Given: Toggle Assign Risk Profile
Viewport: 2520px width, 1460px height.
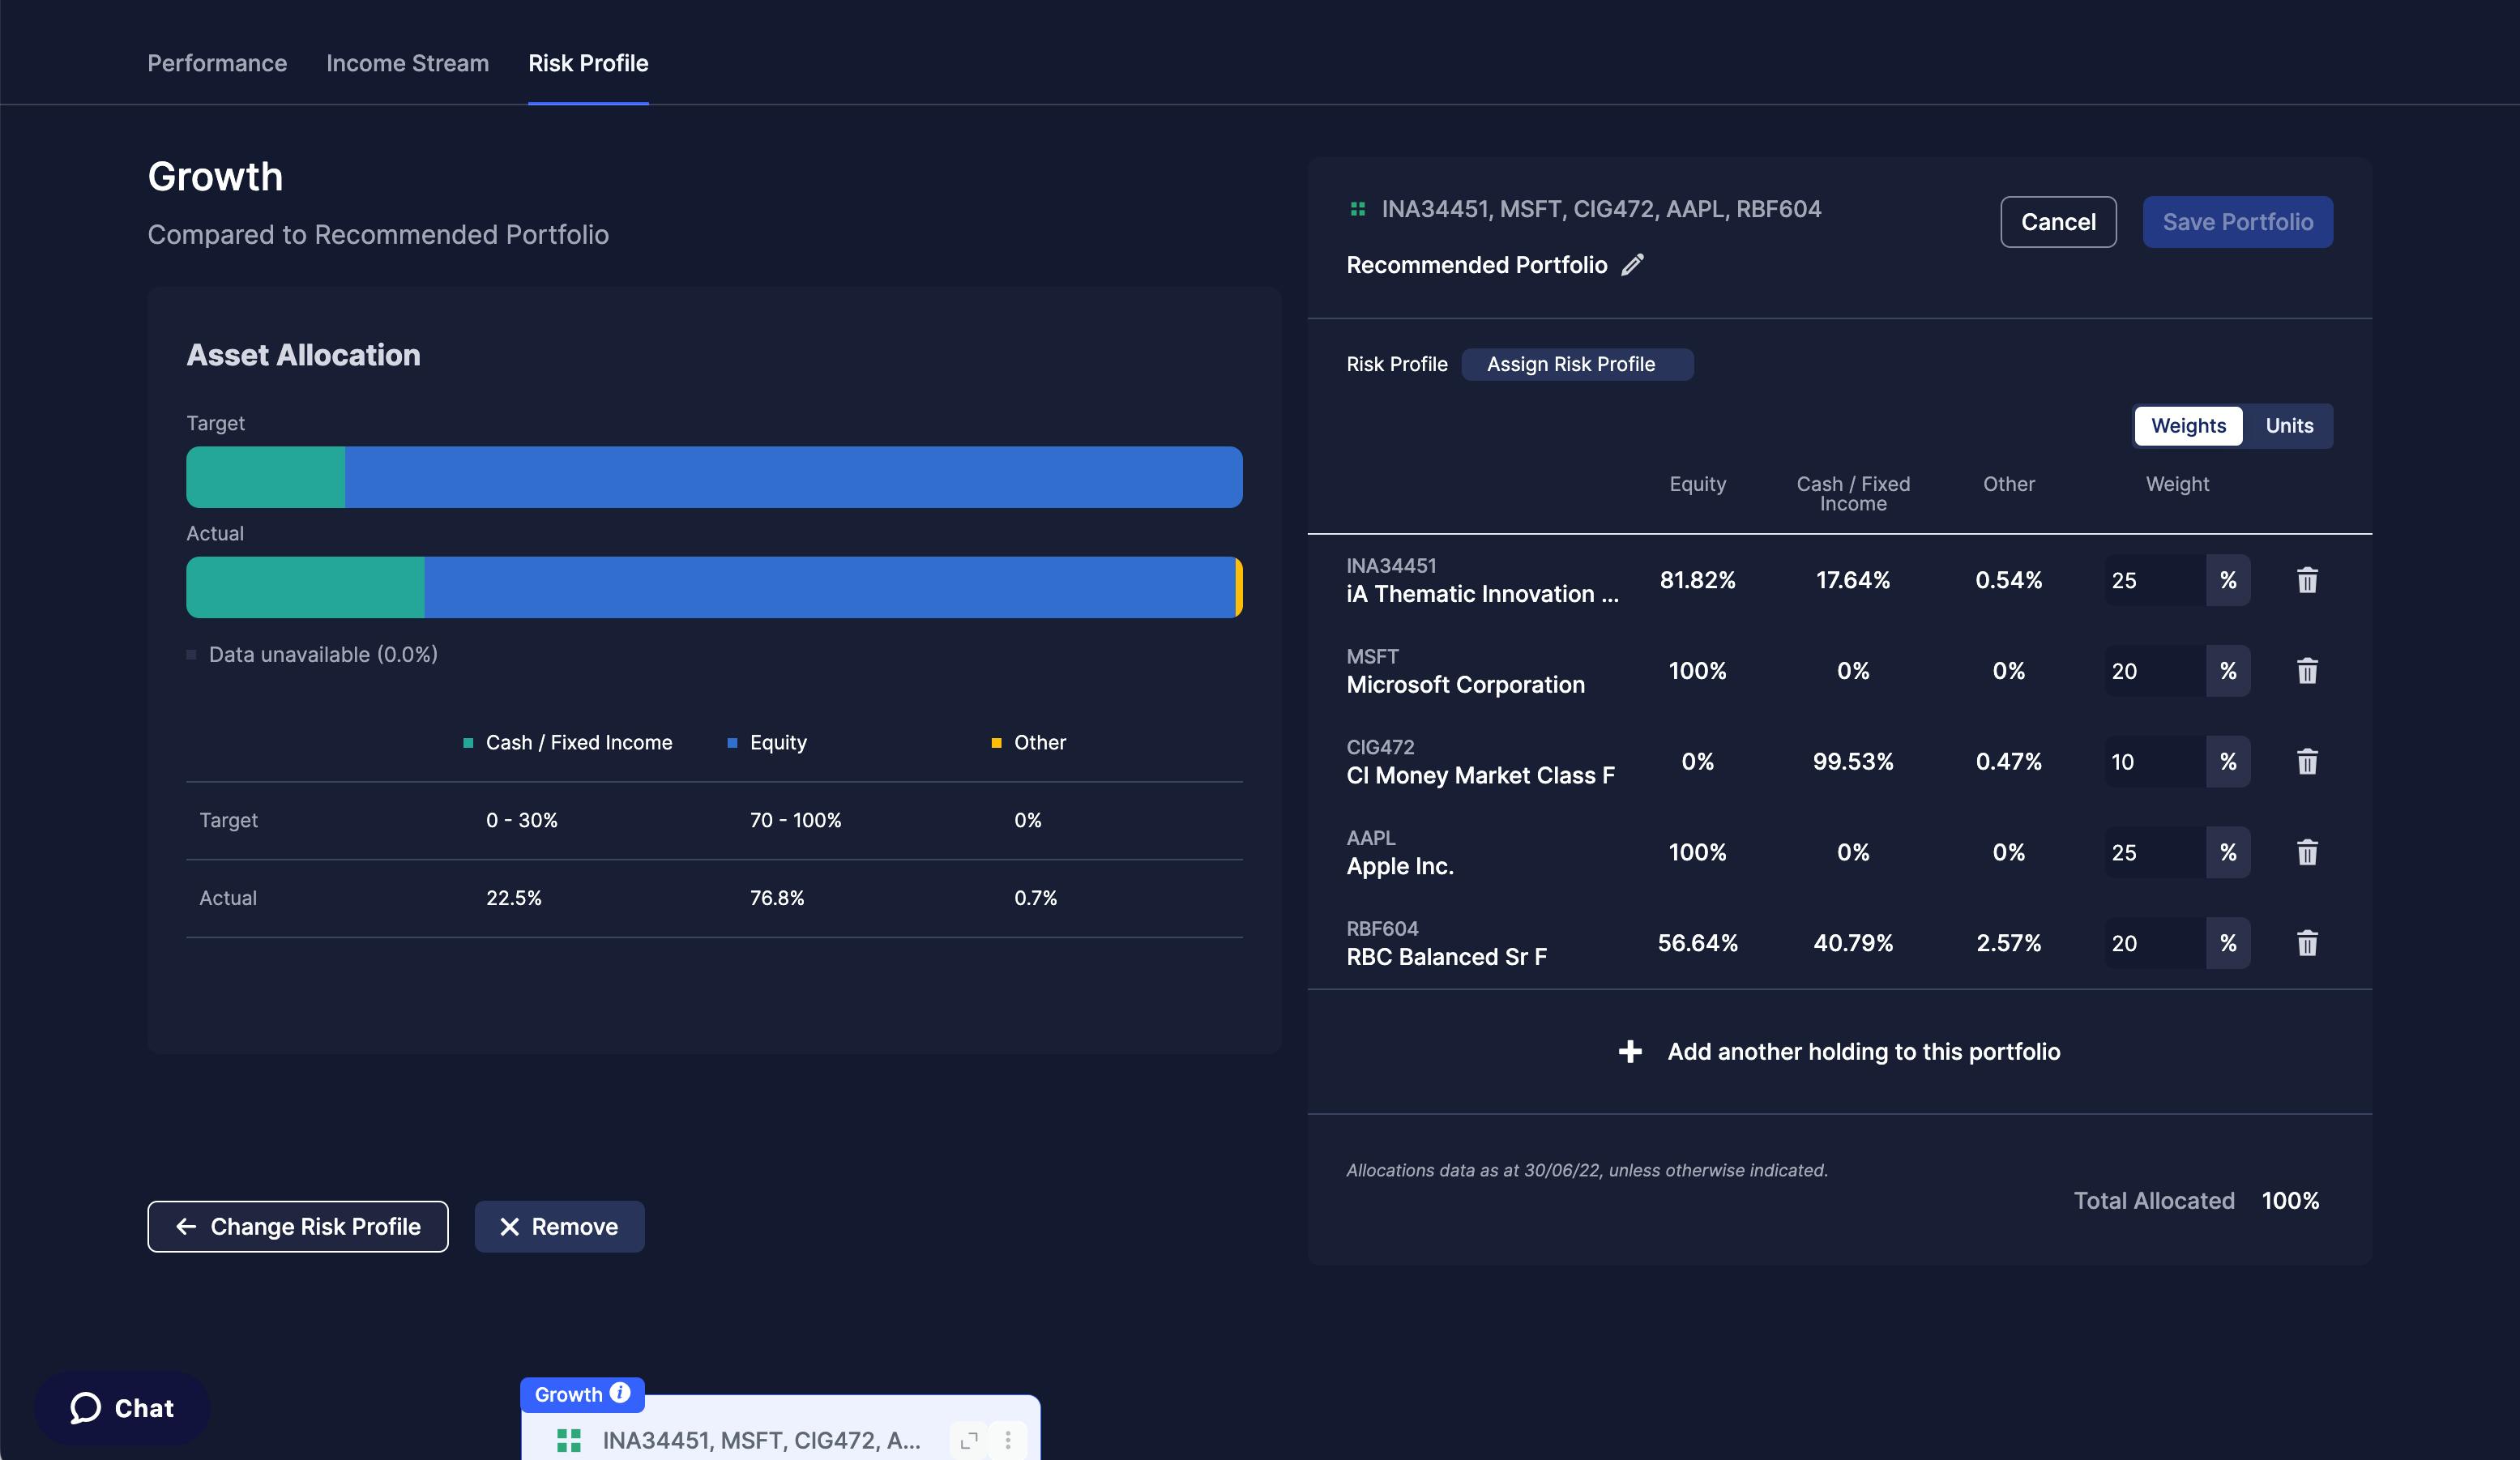Looking at the screenshot, I should click(1577, 364).
